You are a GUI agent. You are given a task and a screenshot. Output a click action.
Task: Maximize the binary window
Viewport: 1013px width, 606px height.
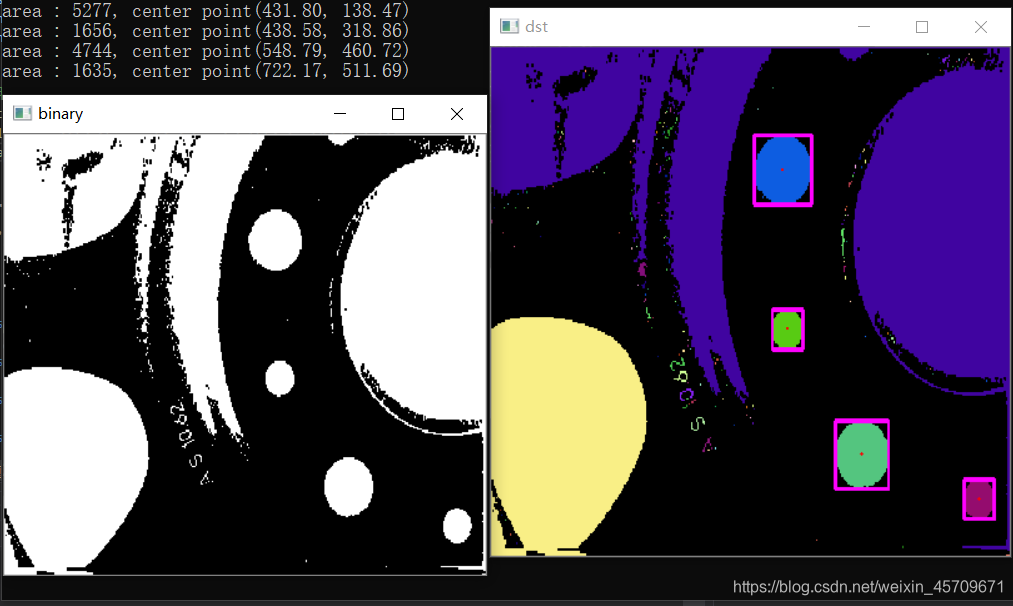click(x=398, y=114)
